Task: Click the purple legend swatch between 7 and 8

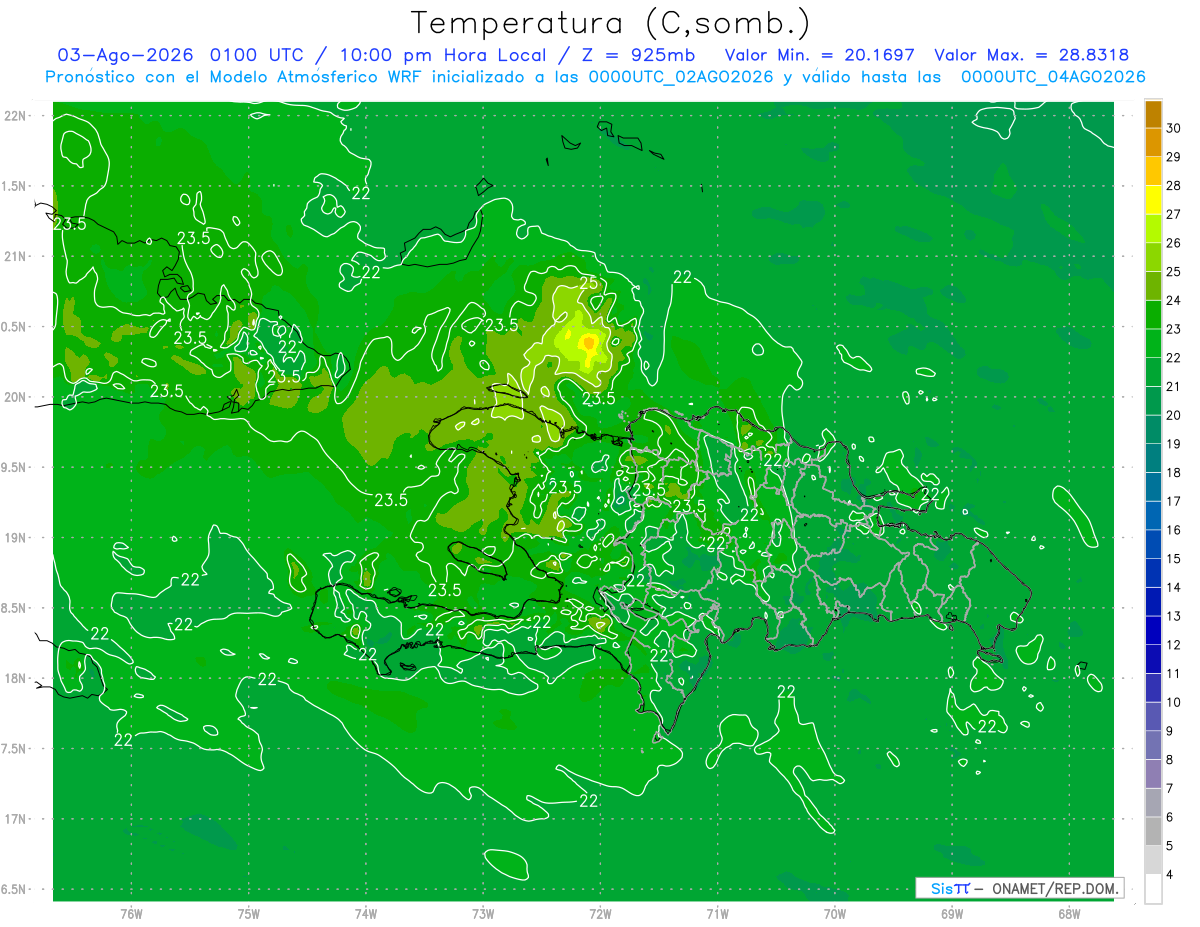Action: [x=1153, y=774]
